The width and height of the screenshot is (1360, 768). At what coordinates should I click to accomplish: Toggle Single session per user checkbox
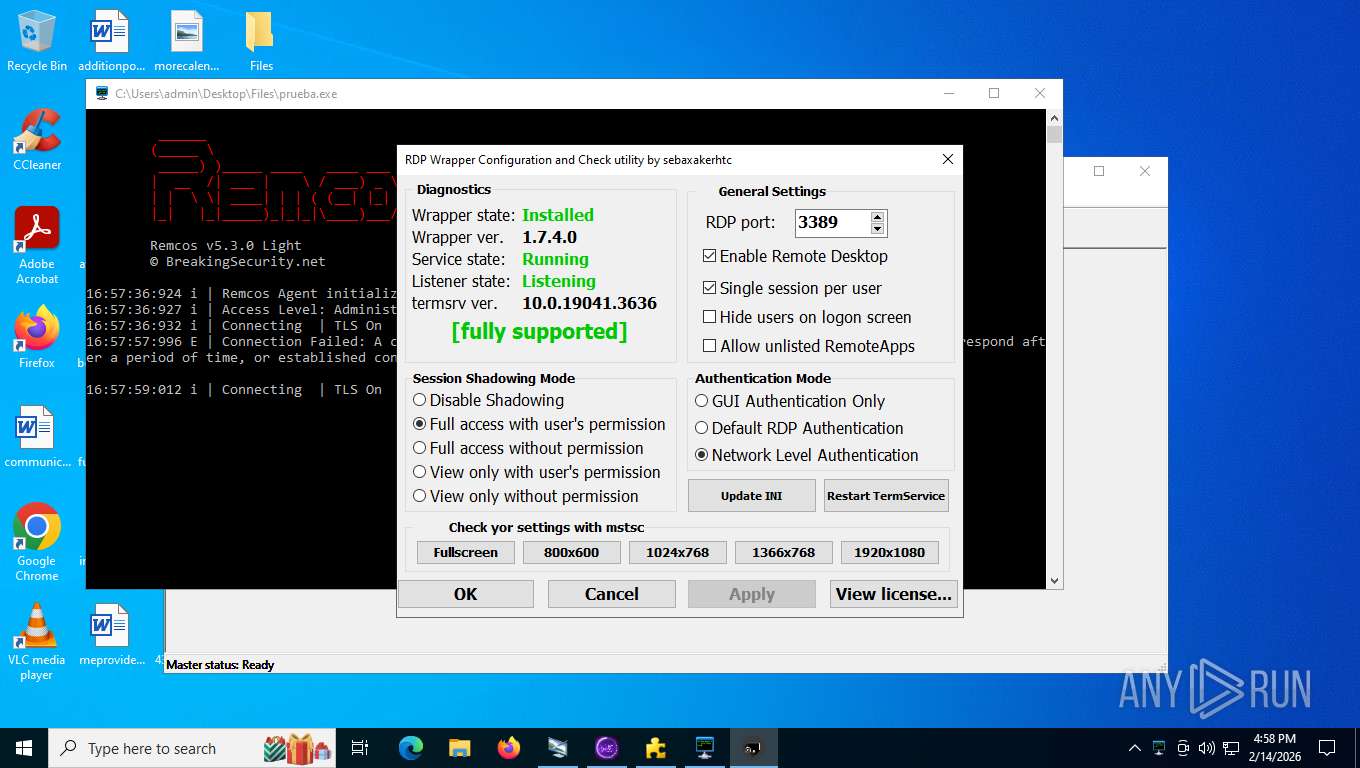click(710, 288)
